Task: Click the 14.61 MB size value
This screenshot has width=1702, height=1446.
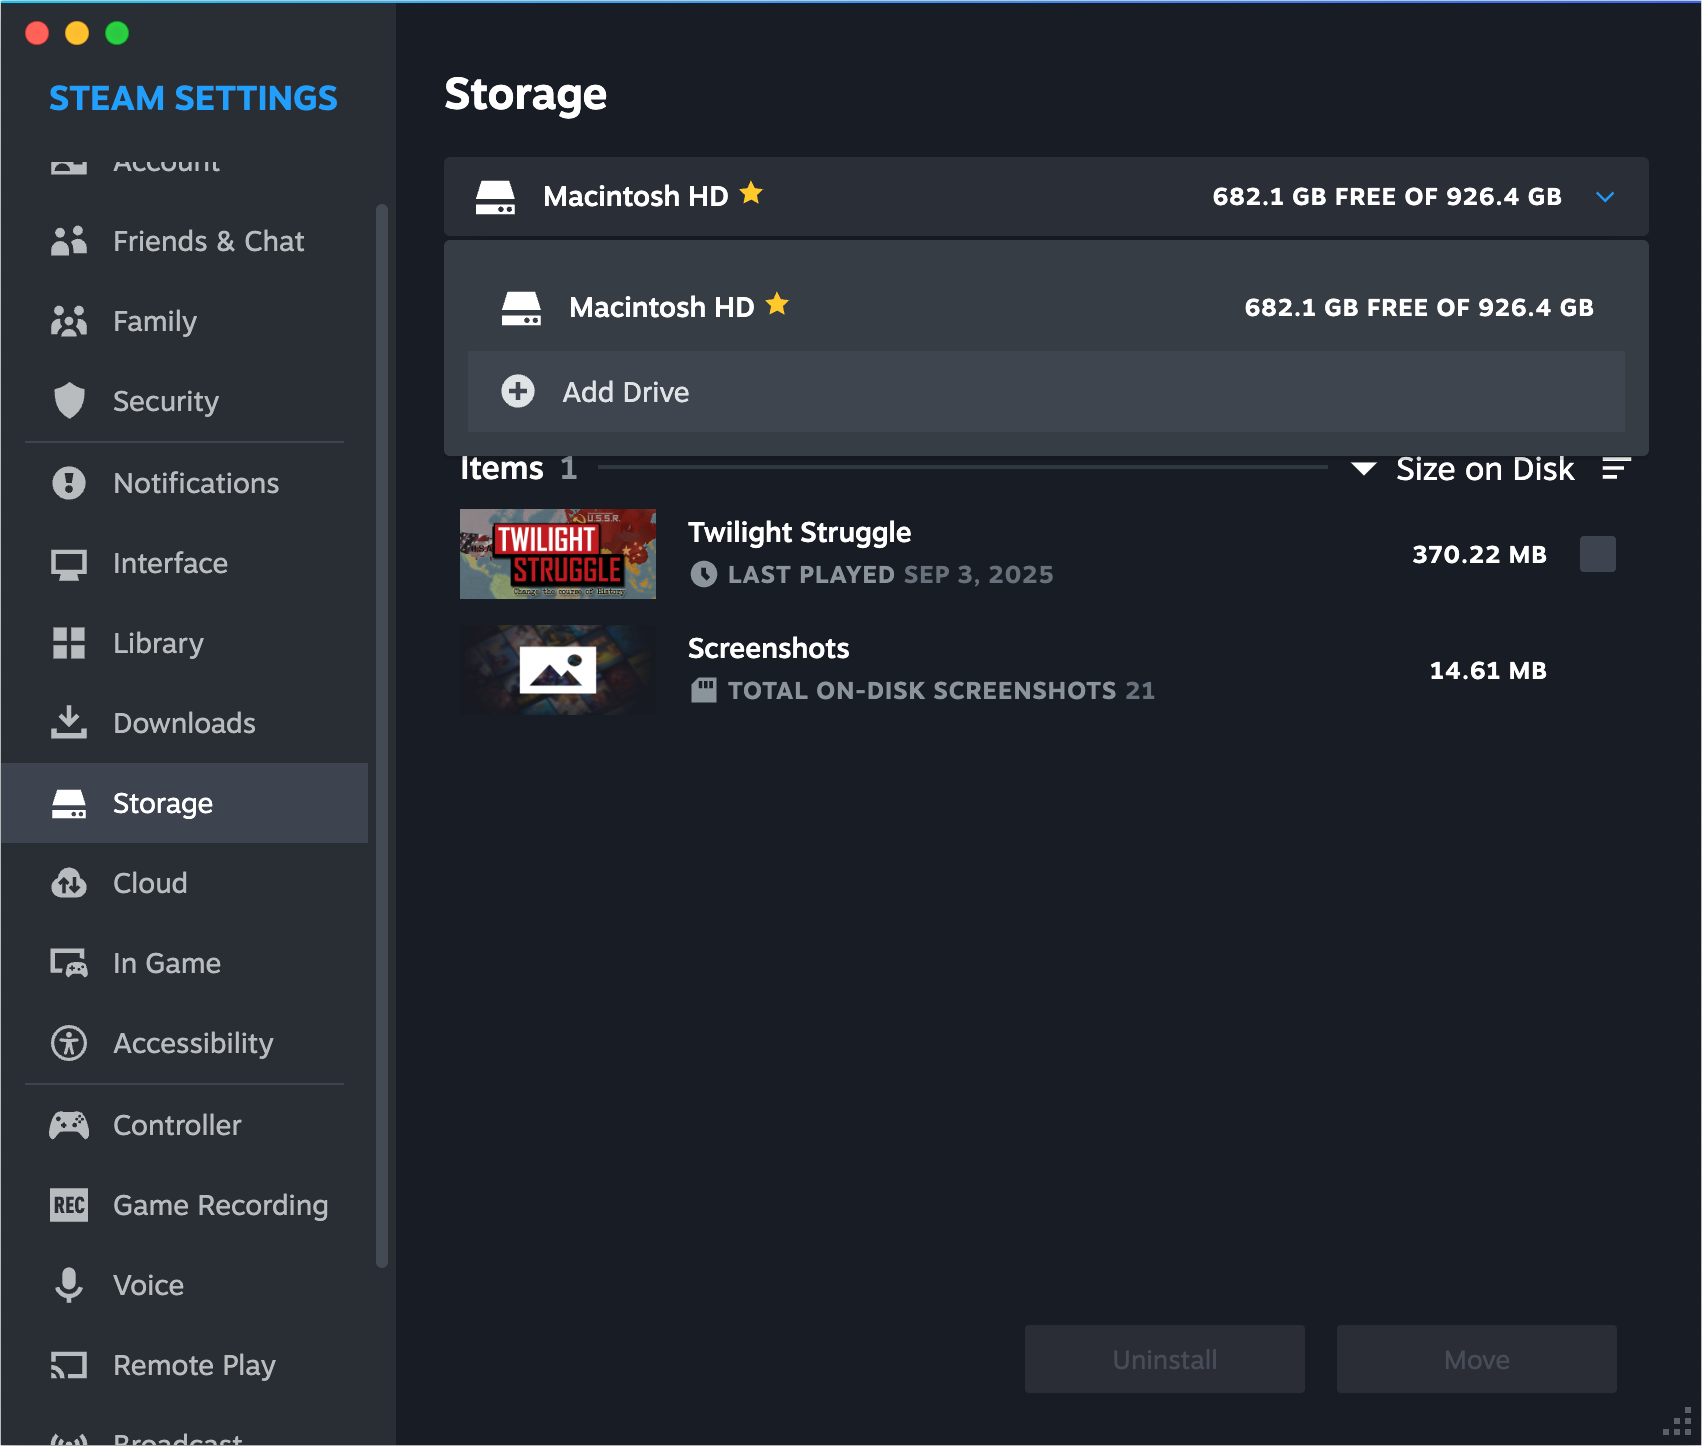Action: point(1488,670)
